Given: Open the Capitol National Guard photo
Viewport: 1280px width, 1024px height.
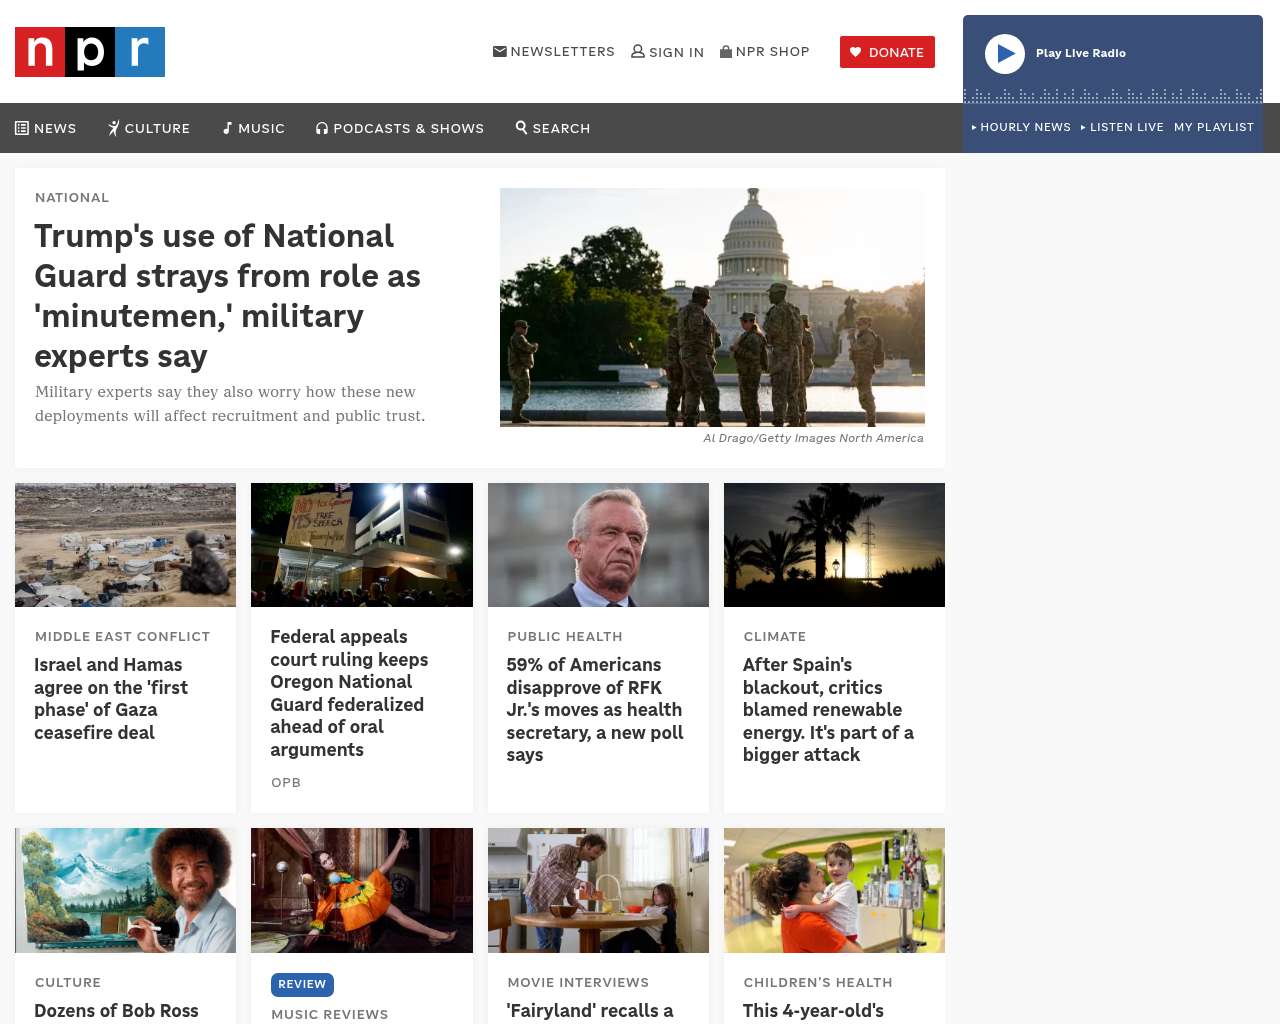Looking at the screenshot, I should (712, 307).
